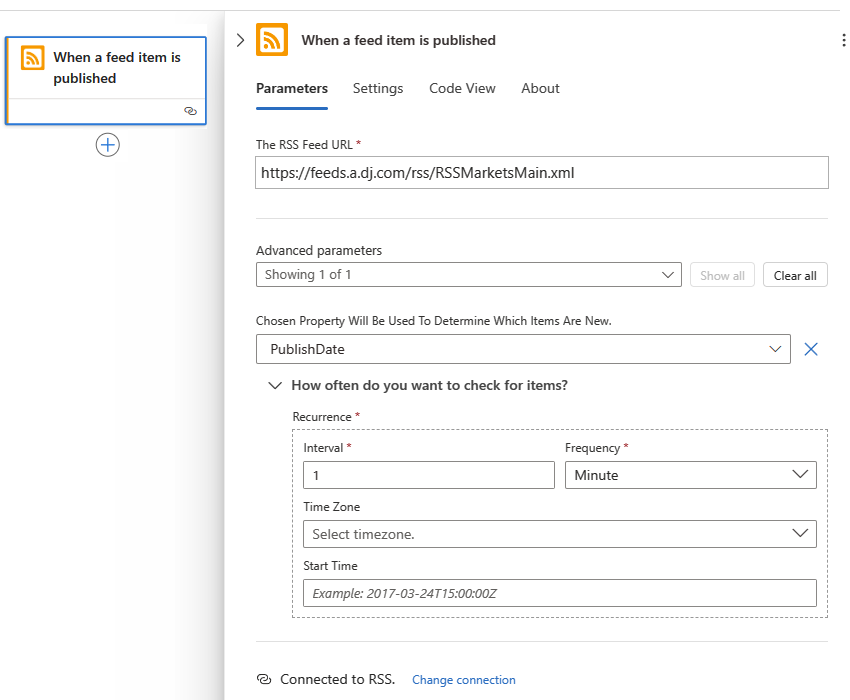Collapse the details panel using the chevron
Image resolution: width=850 pixels, height=700 pixels.
(240, 40)
